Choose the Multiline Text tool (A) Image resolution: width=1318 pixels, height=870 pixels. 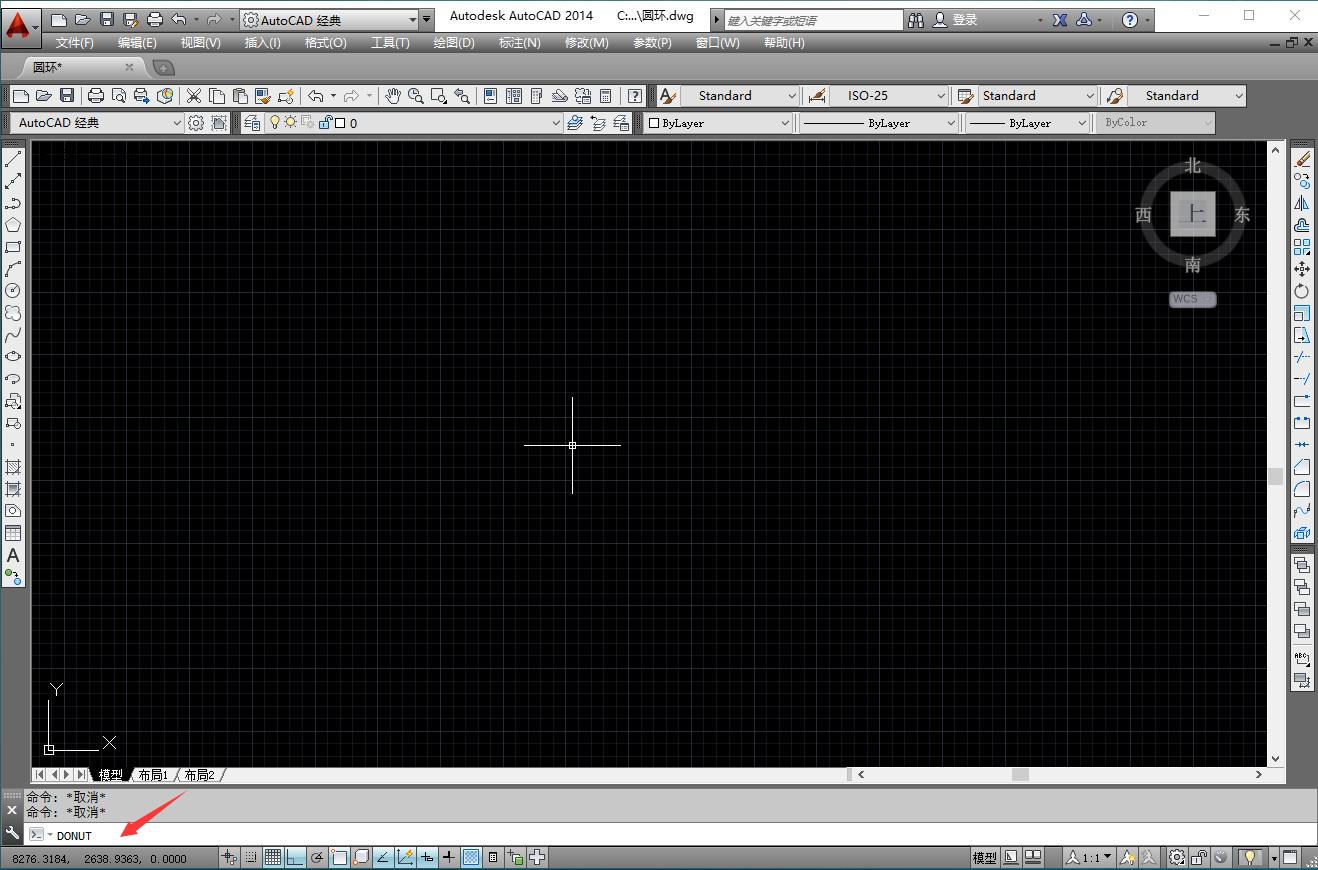pyautogui.click(x=13, y=555)
